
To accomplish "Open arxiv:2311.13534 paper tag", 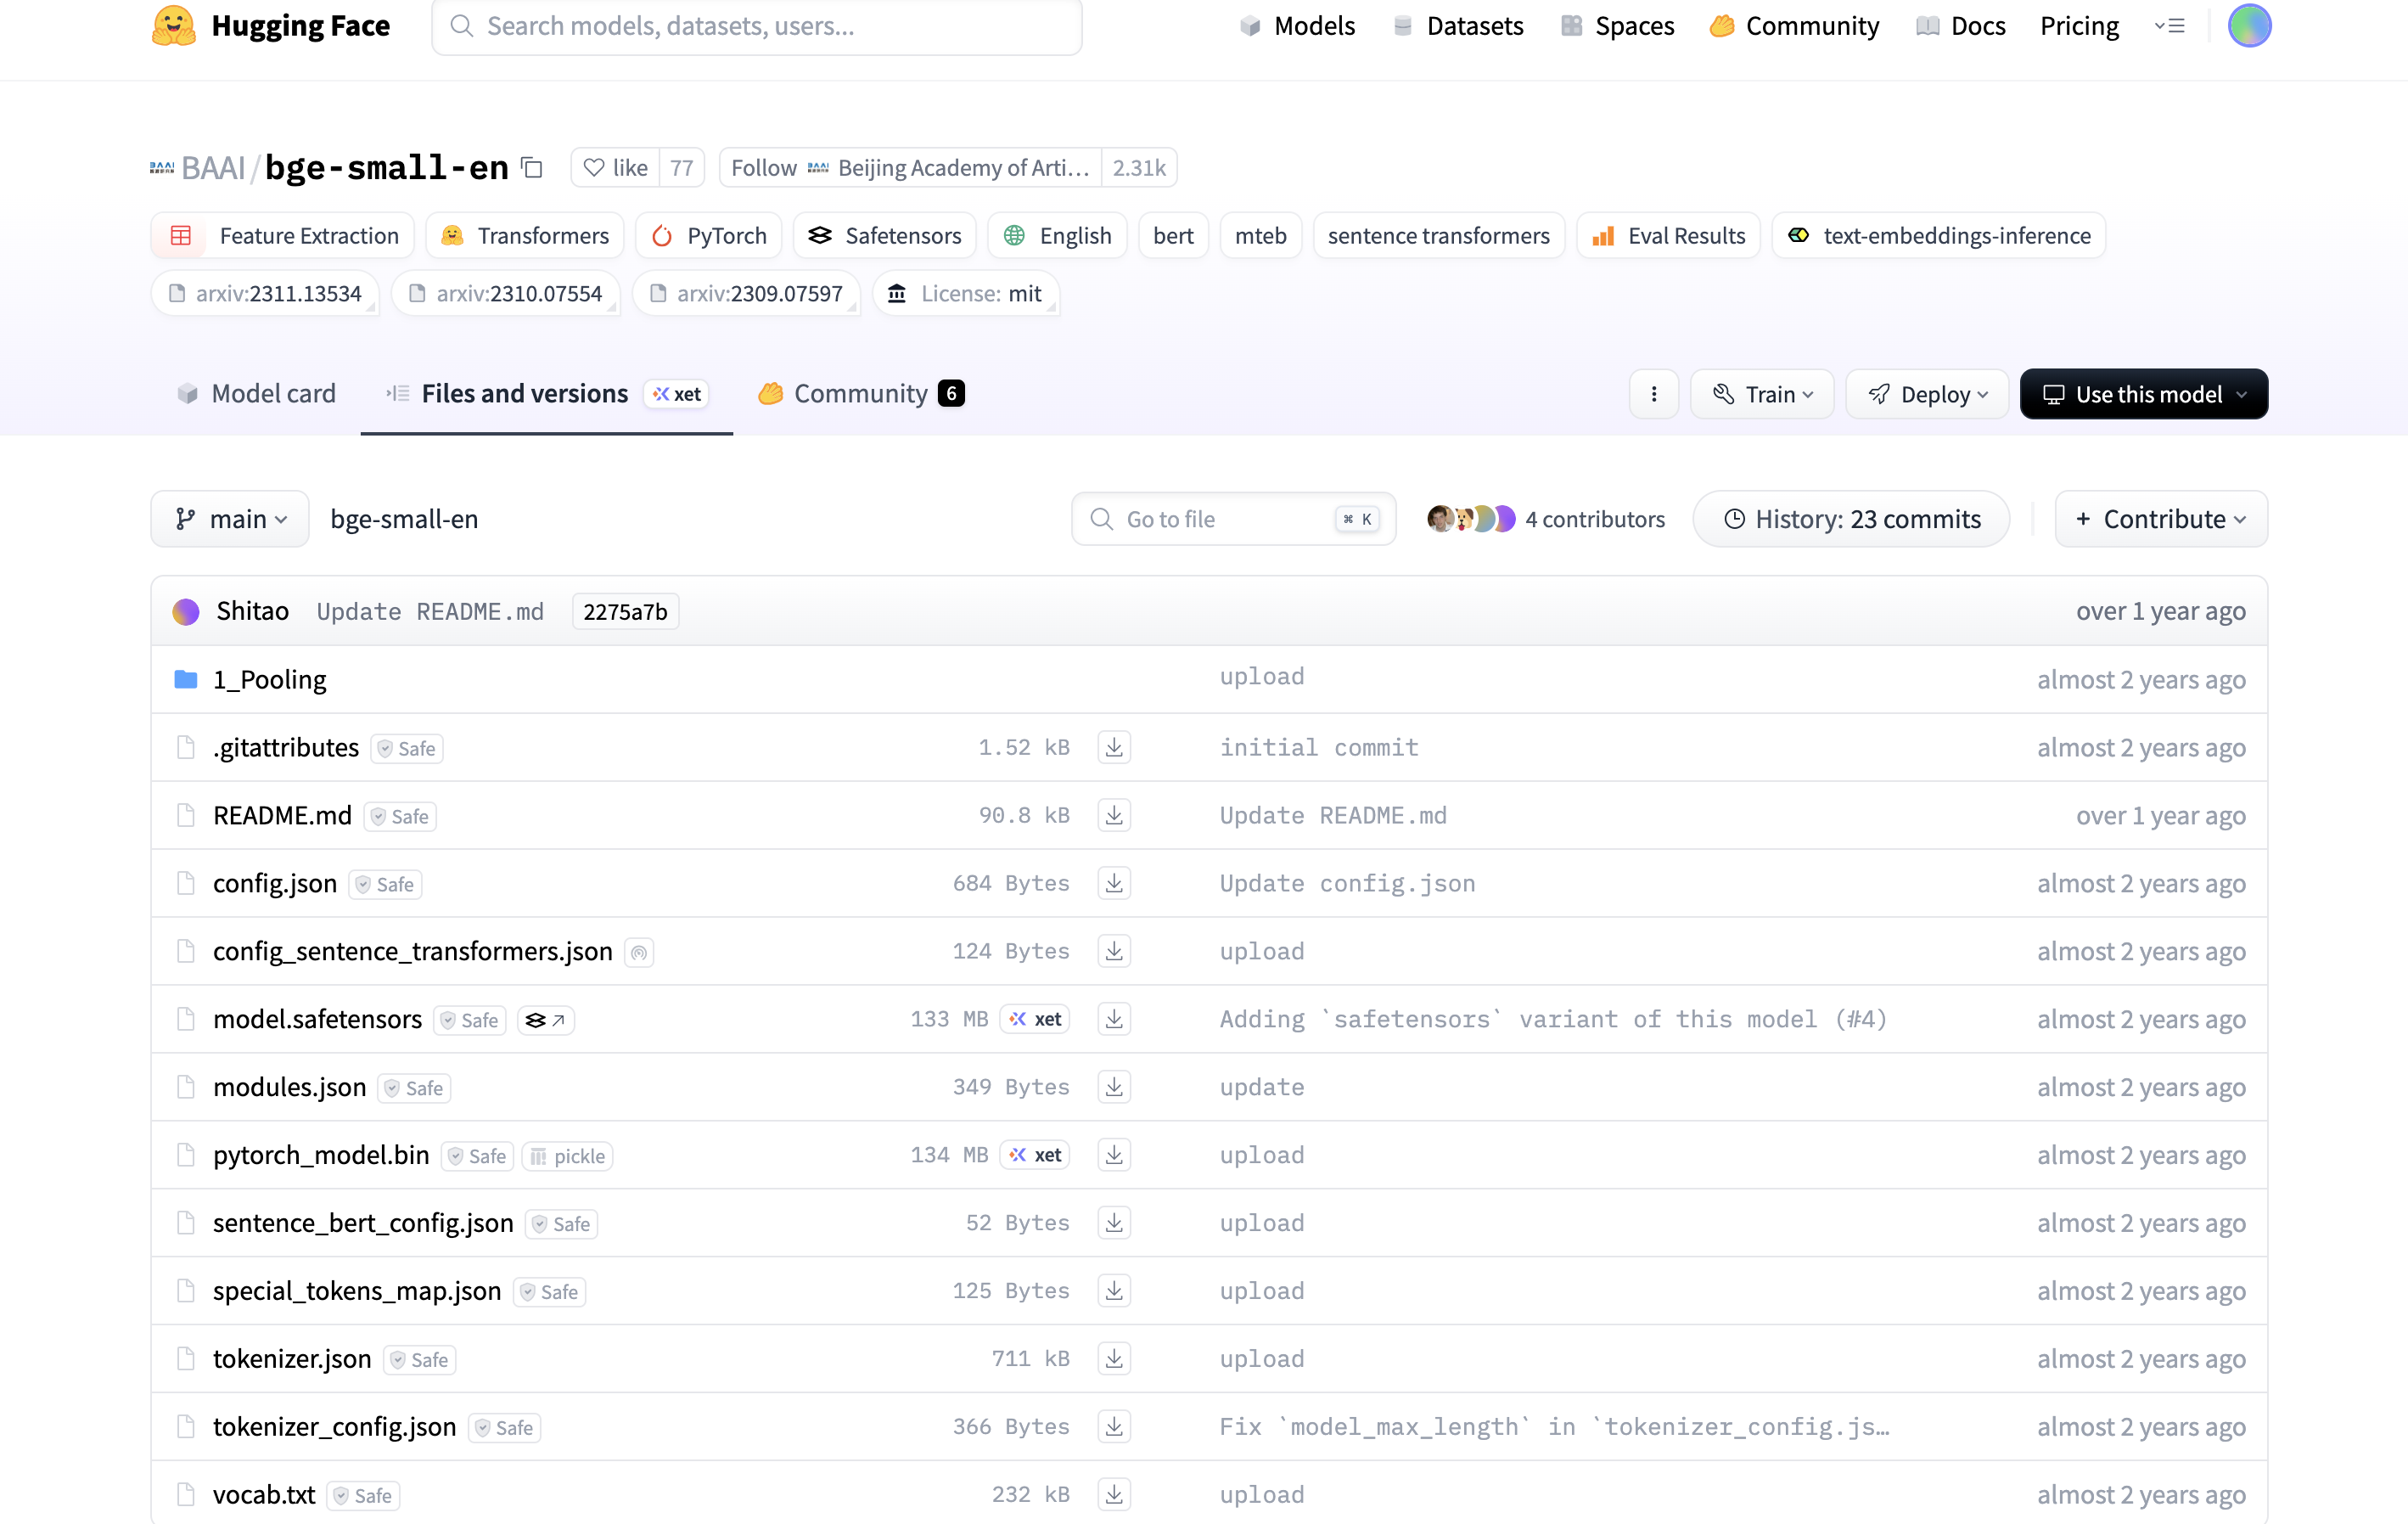I will click(x=265, y=294).
